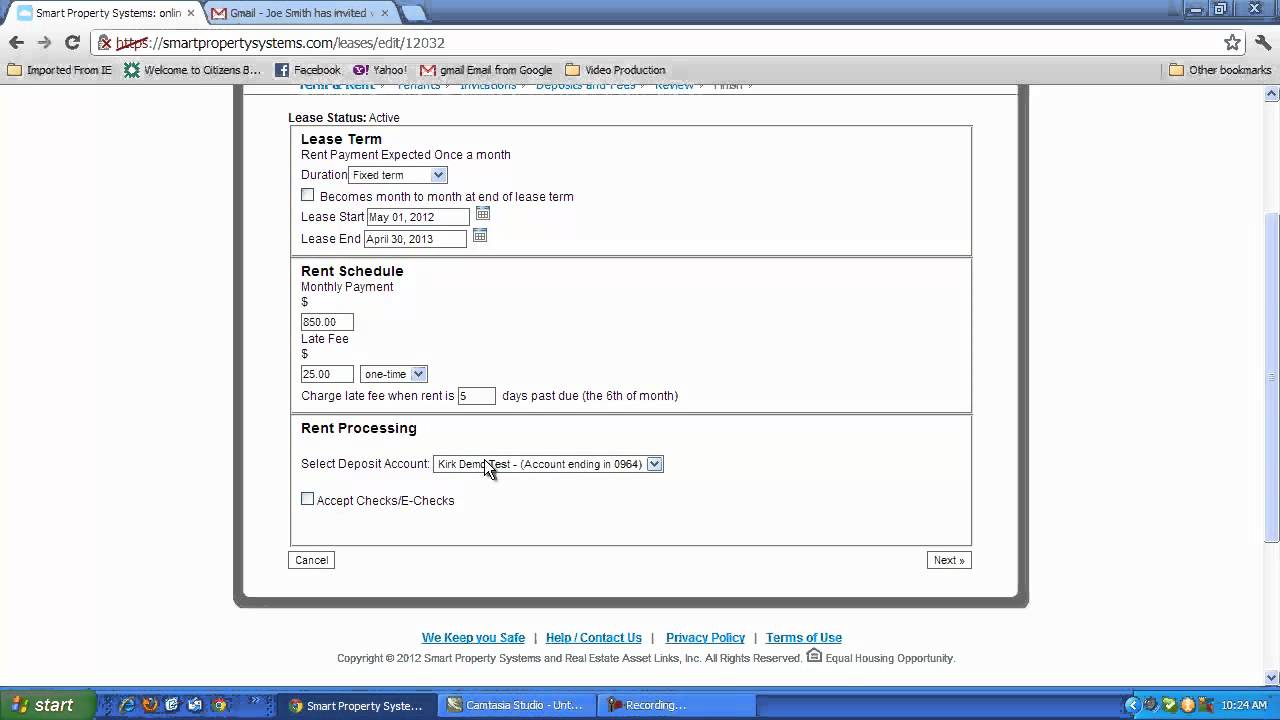This screenshot has width=1280, height=720.
Task: Open the Chrome wrench settings menu
Action: click(x=1262, y=43)
